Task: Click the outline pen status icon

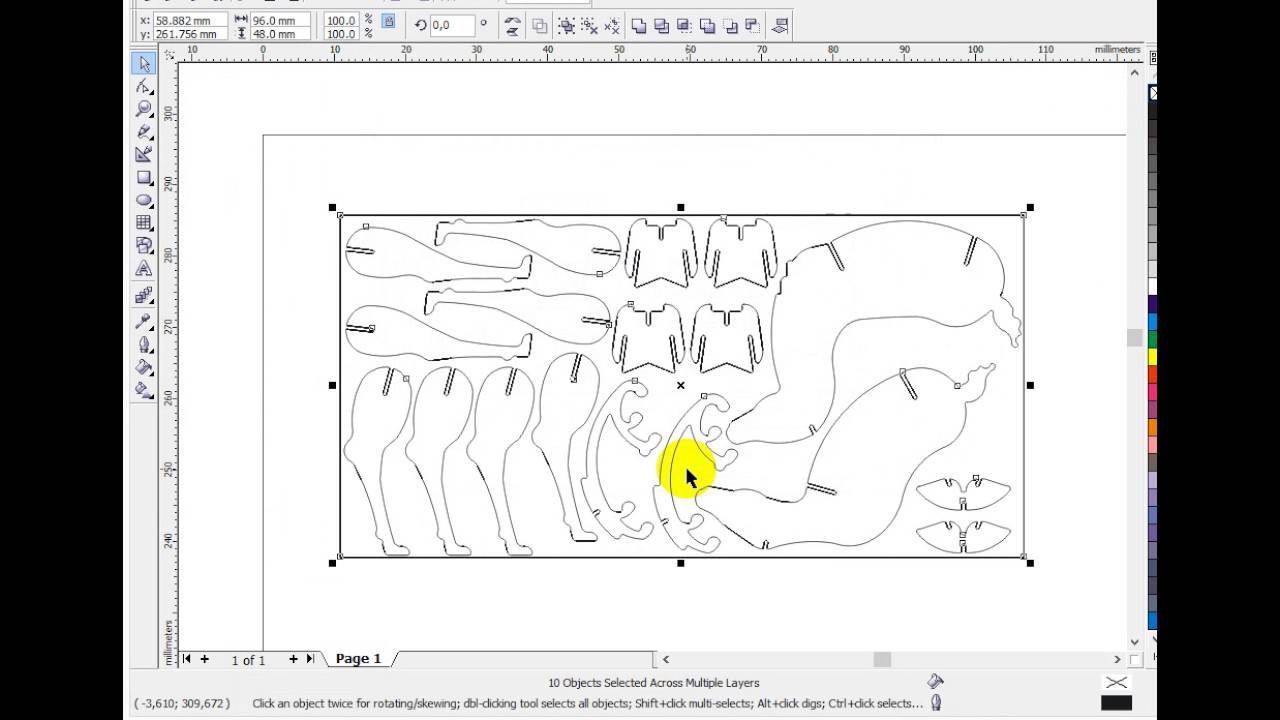Action: point(936,703)
